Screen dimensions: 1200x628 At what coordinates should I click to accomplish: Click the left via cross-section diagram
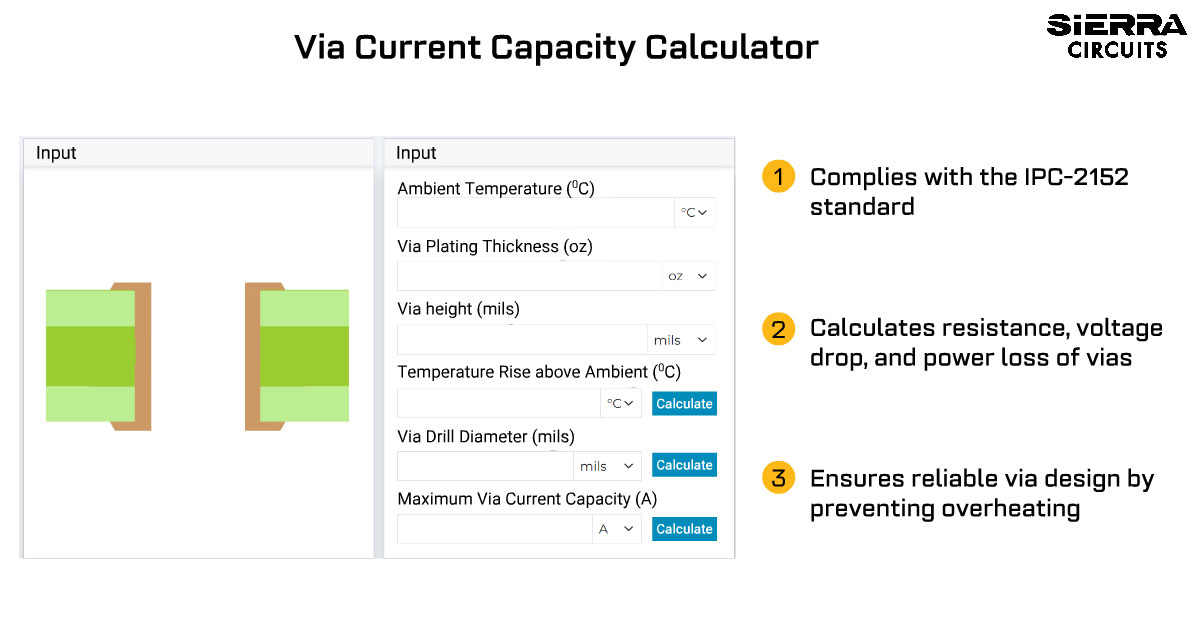(98, 356)
